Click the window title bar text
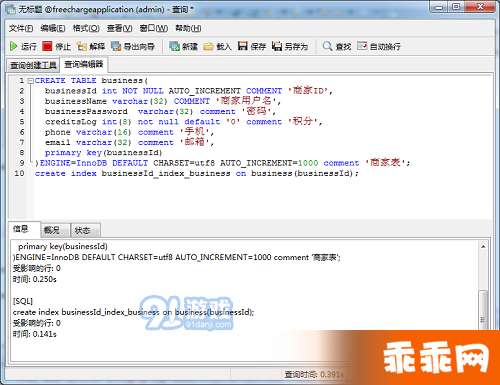 pos(106,9)
